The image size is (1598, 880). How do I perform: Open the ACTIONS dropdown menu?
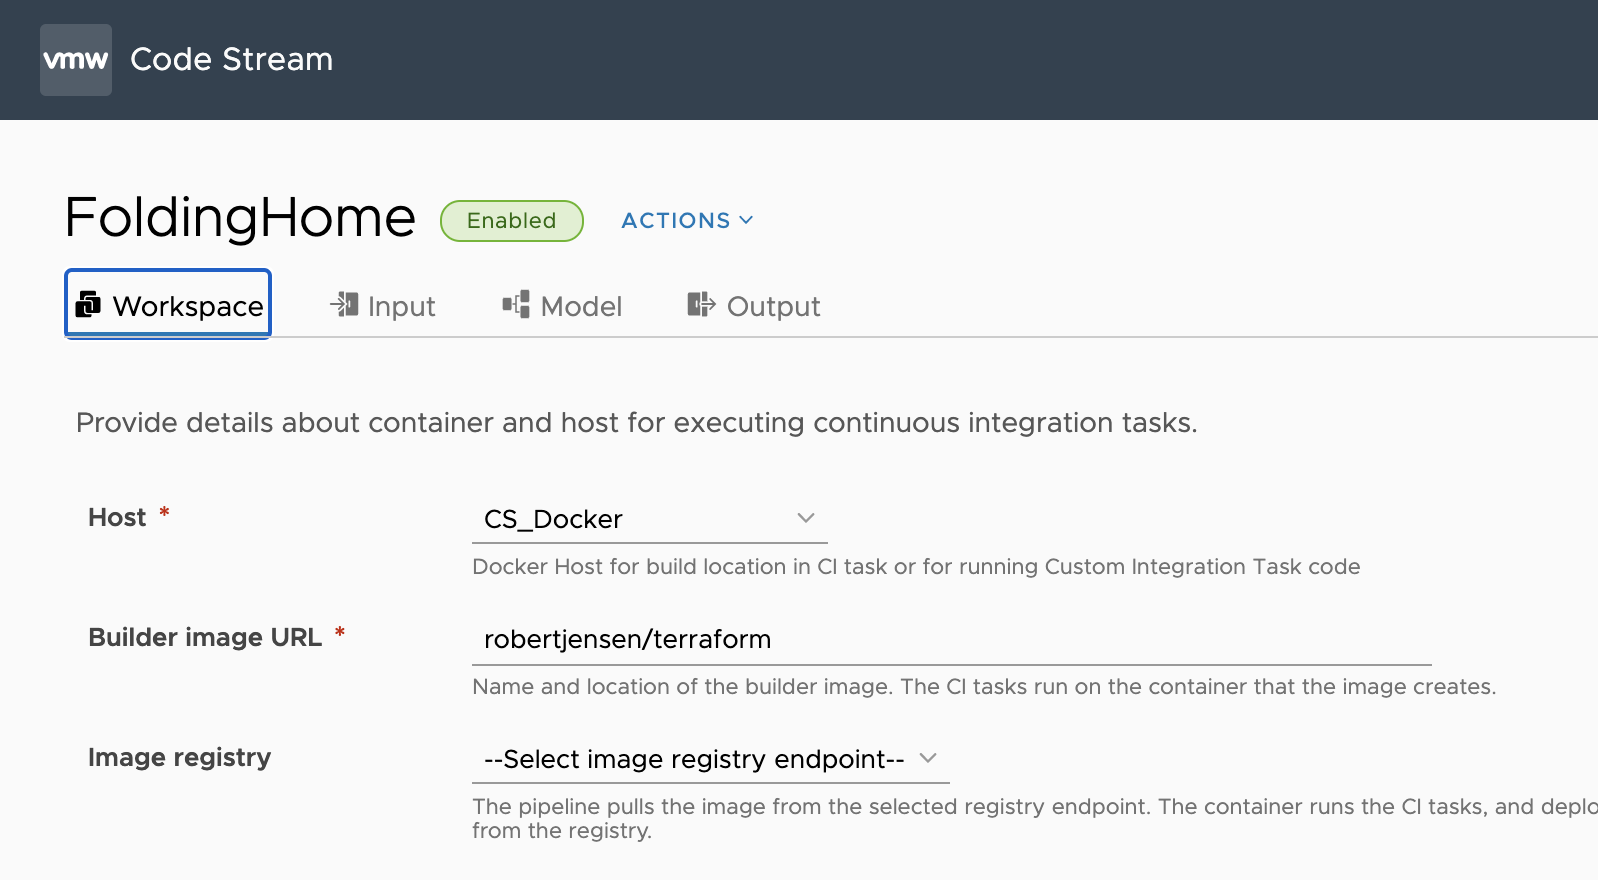[687, 220]
